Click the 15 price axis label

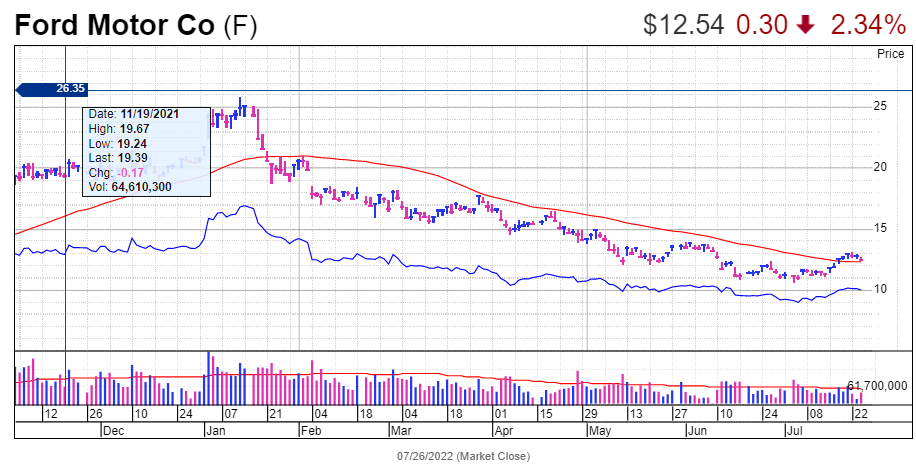(881, 228)
